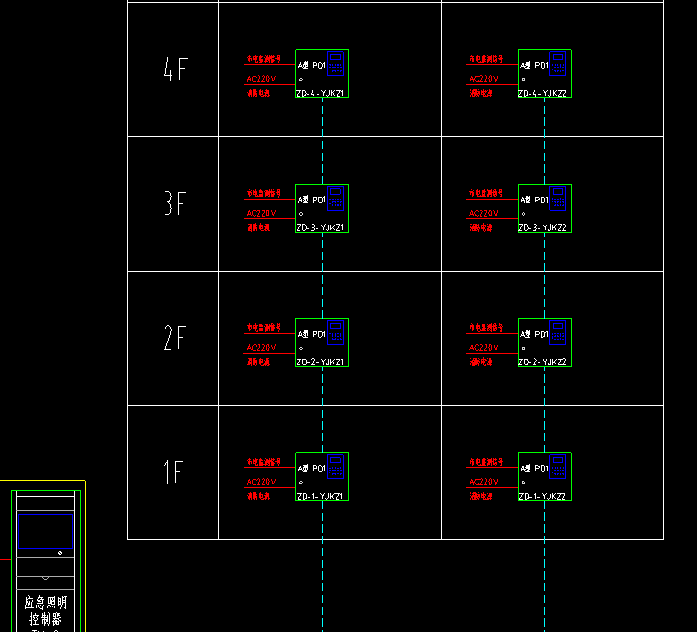Click the ZD-3-YJKZ1 label text

click(x=320, y=228)
